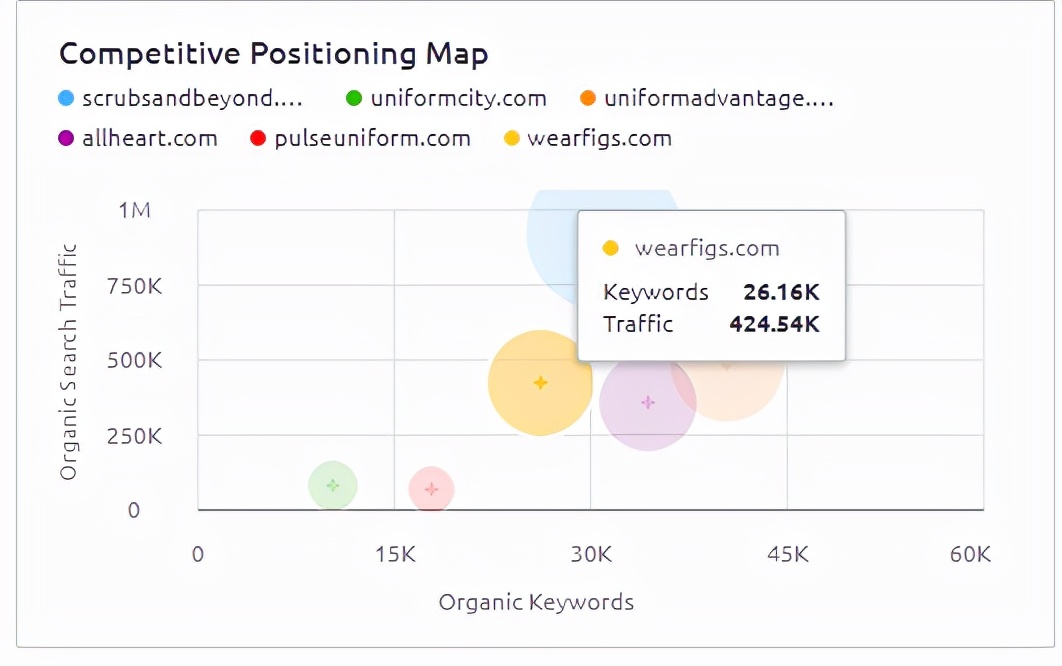Viewport: 1062px width, 666px height.
Task: Click the Competitive Positioning Map title
Action: [x=273, y=53]
